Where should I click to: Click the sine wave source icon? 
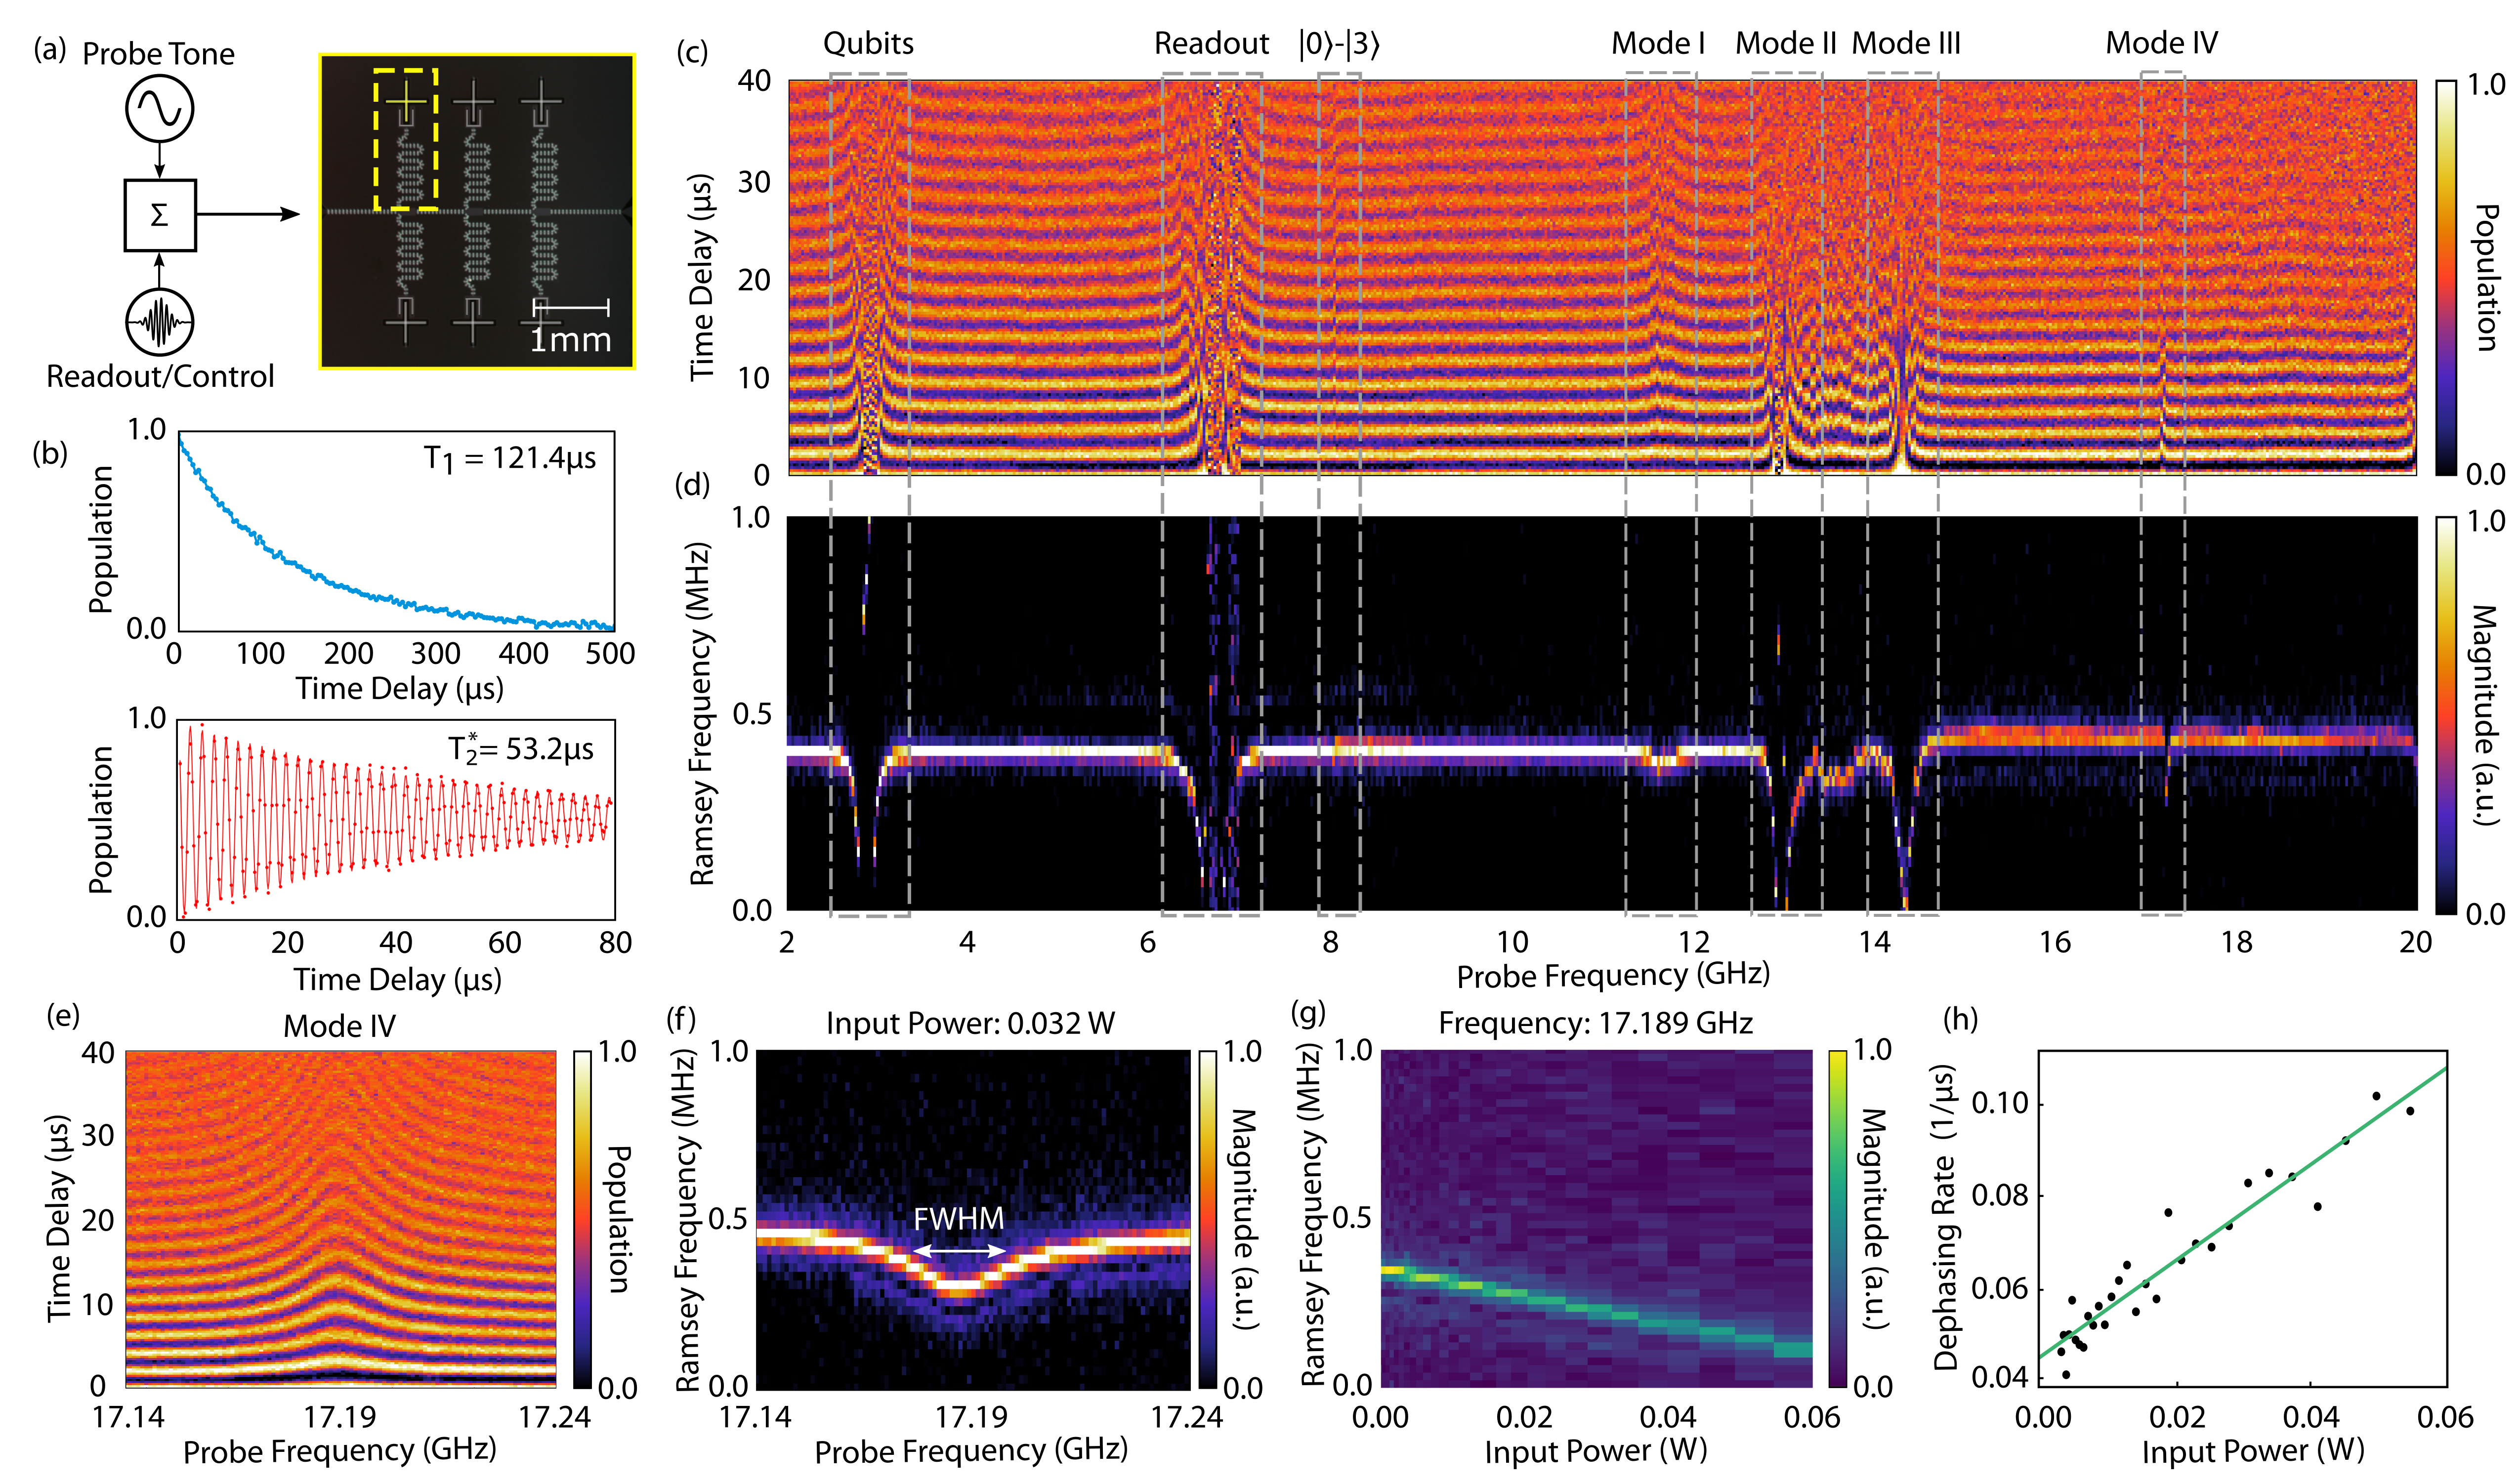click(x=159, y=108)
